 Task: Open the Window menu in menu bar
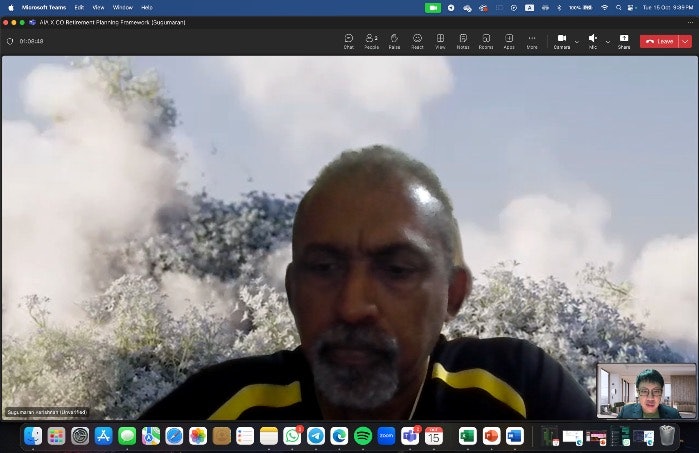(x=122, y=7)
